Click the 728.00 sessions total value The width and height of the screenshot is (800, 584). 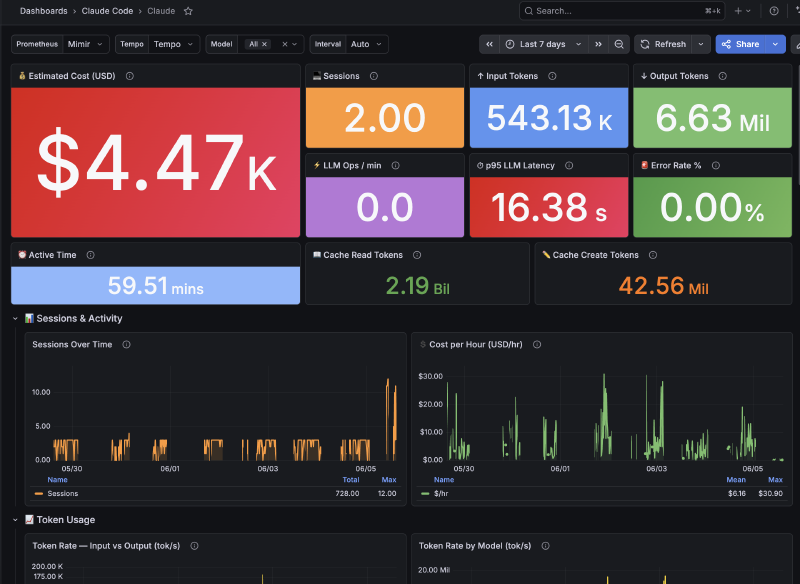pos(347,494)
